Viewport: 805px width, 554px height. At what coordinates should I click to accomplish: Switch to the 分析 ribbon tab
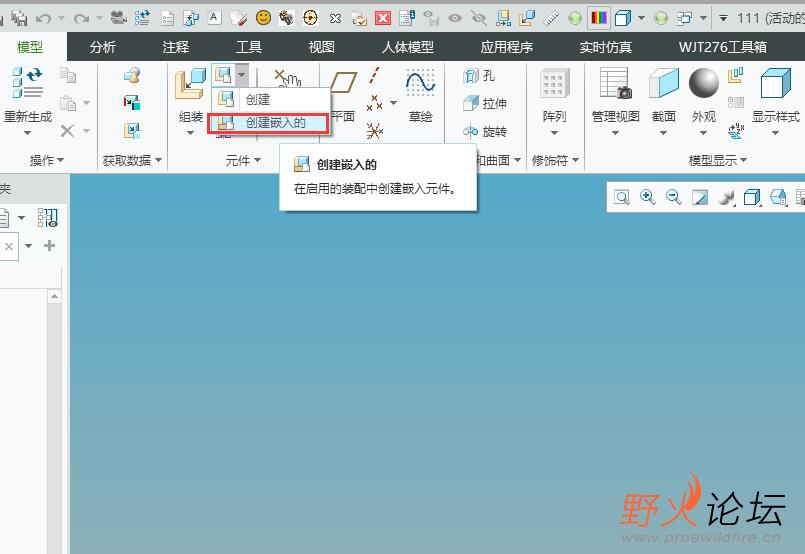tap(103, 47)
